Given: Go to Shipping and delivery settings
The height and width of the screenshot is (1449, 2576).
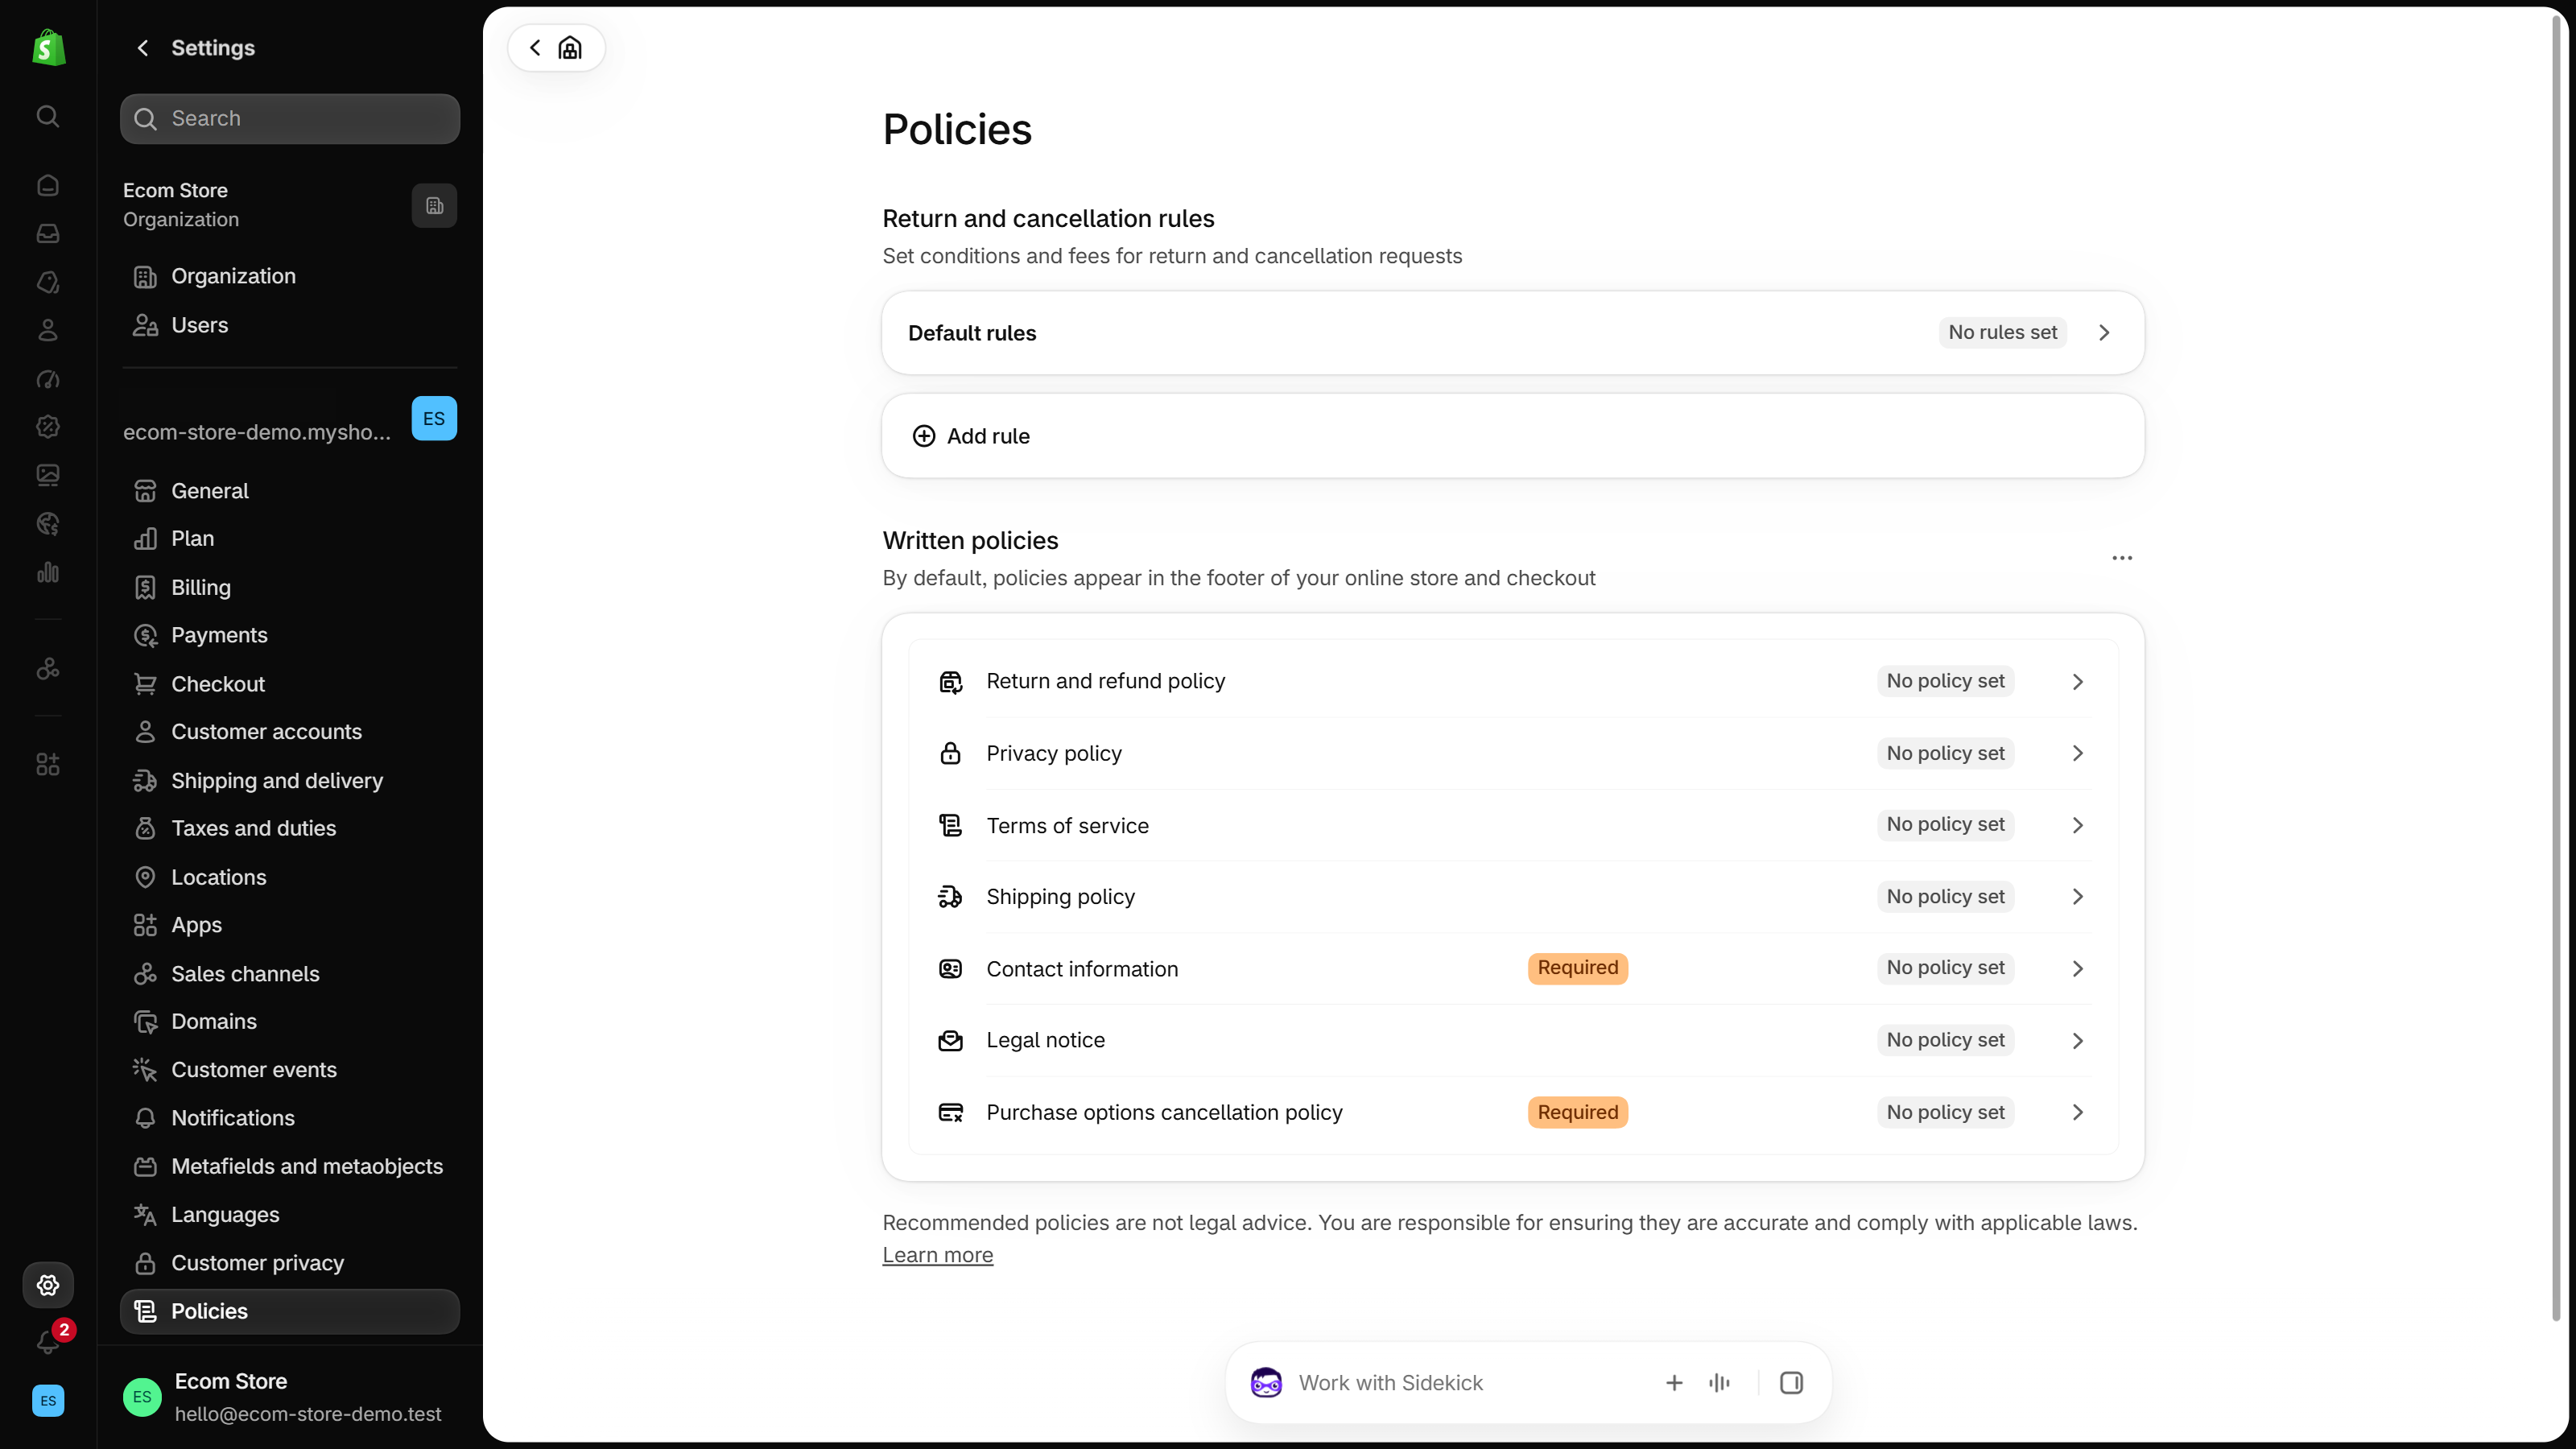Looking at the screenshot, I should click(290, 781).
